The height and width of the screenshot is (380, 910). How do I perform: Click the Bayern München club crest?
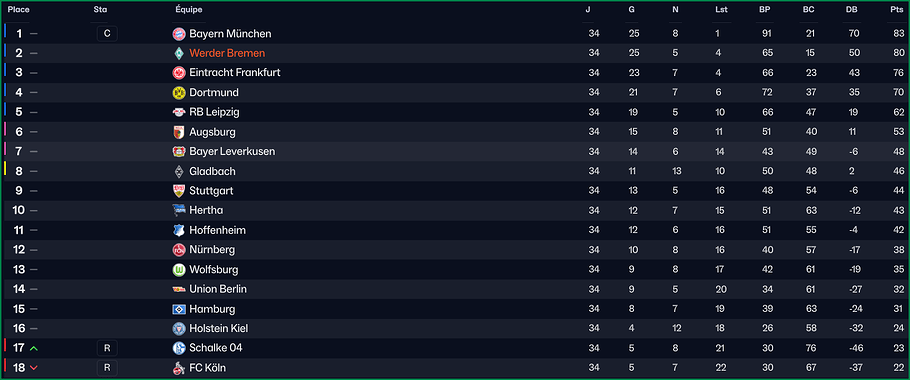178,34
